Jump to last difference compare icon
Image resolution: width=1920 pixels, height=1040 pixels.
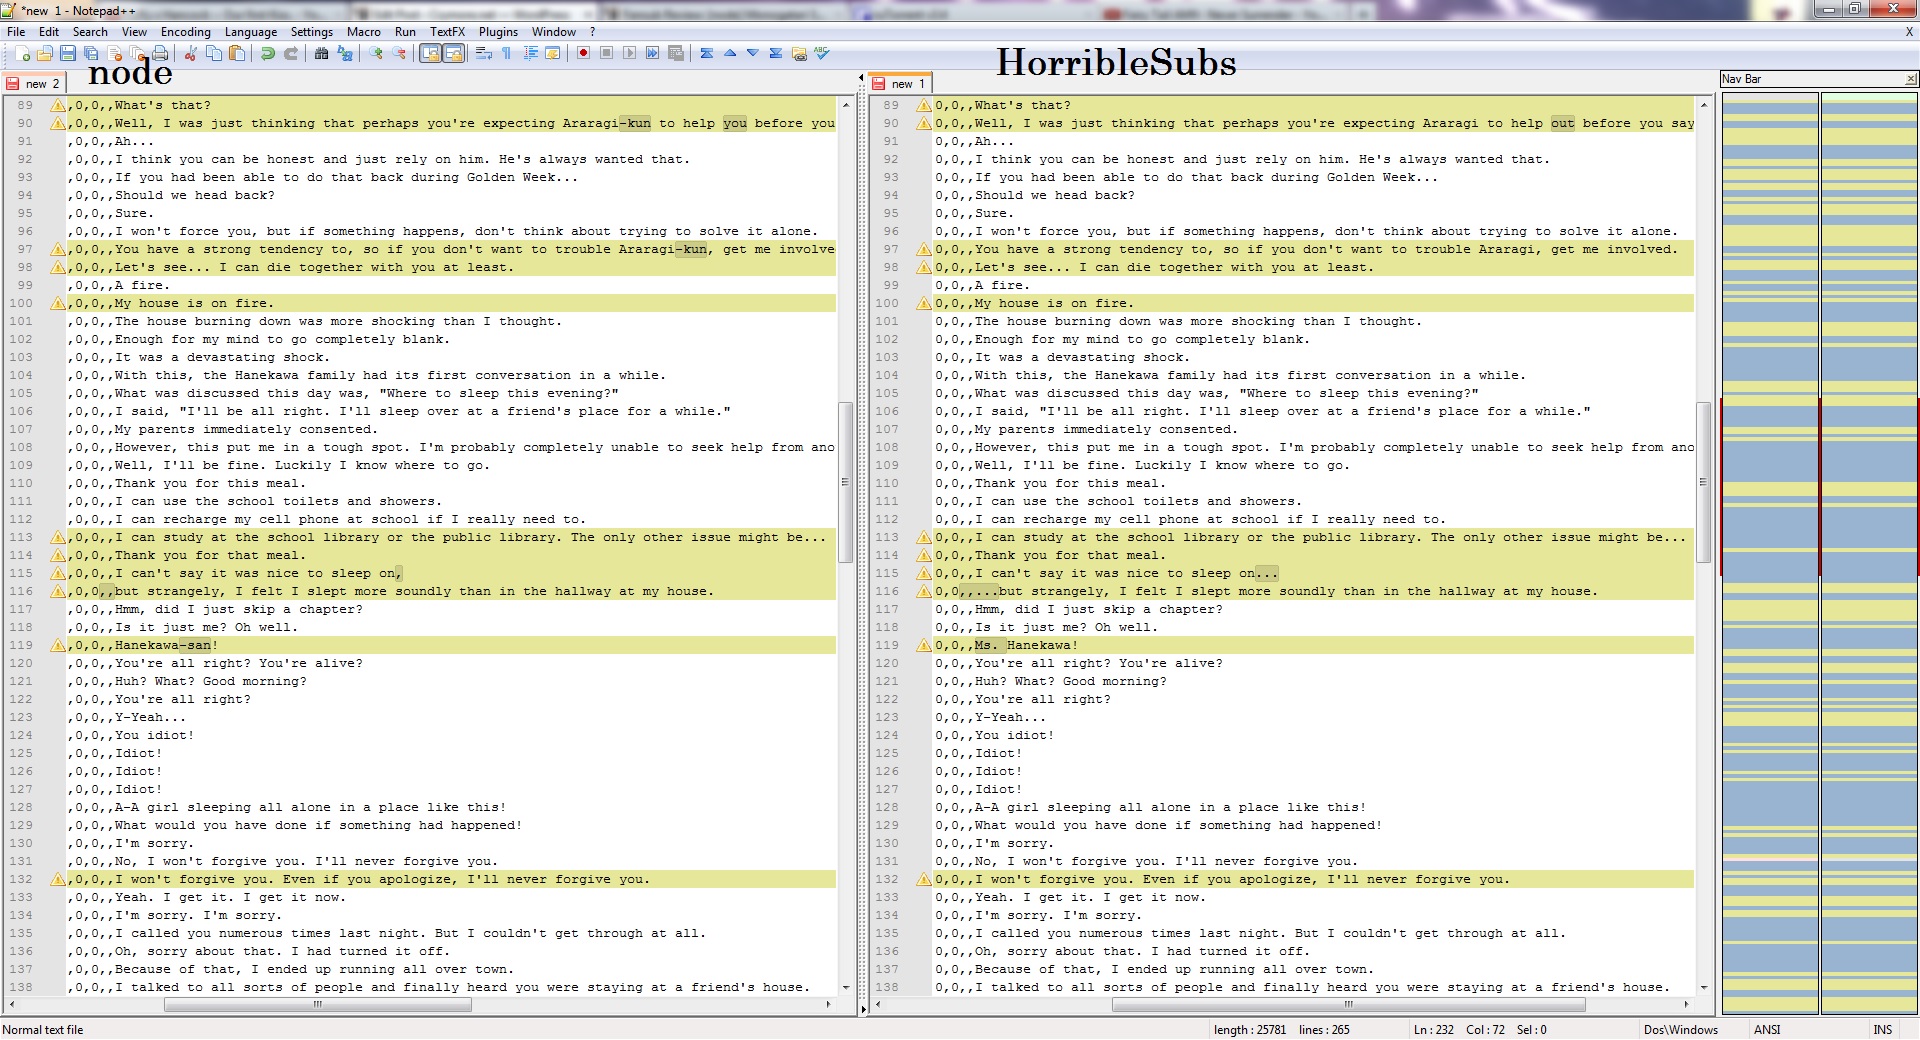(x=776, y=53)
